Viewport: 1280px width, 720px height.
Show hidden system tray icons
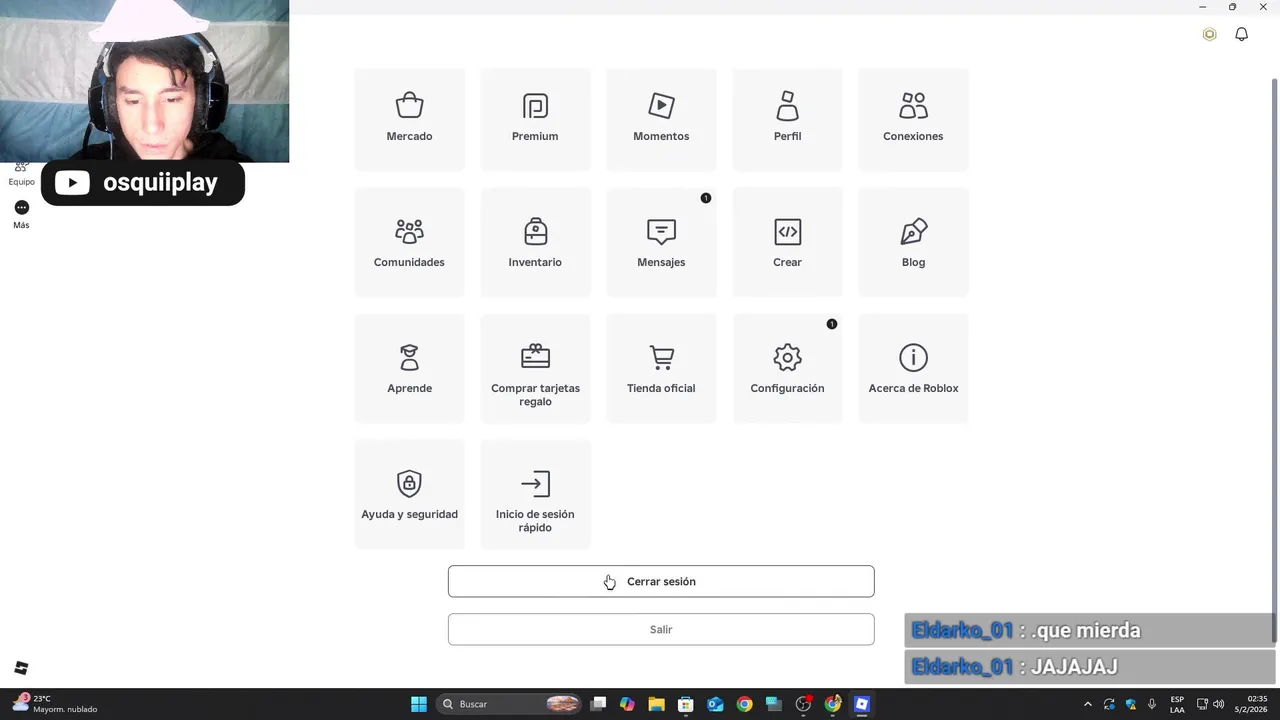pos(1088,704)
